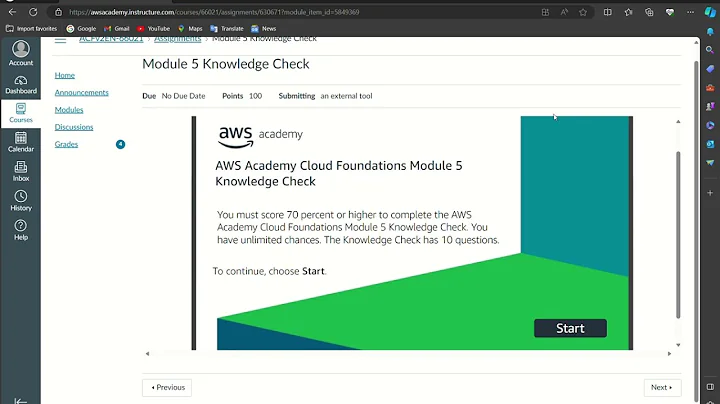Screen dimensions: 720x404
Task: Open the Assignments breadcrumb link
Action: tap(178, 39)
